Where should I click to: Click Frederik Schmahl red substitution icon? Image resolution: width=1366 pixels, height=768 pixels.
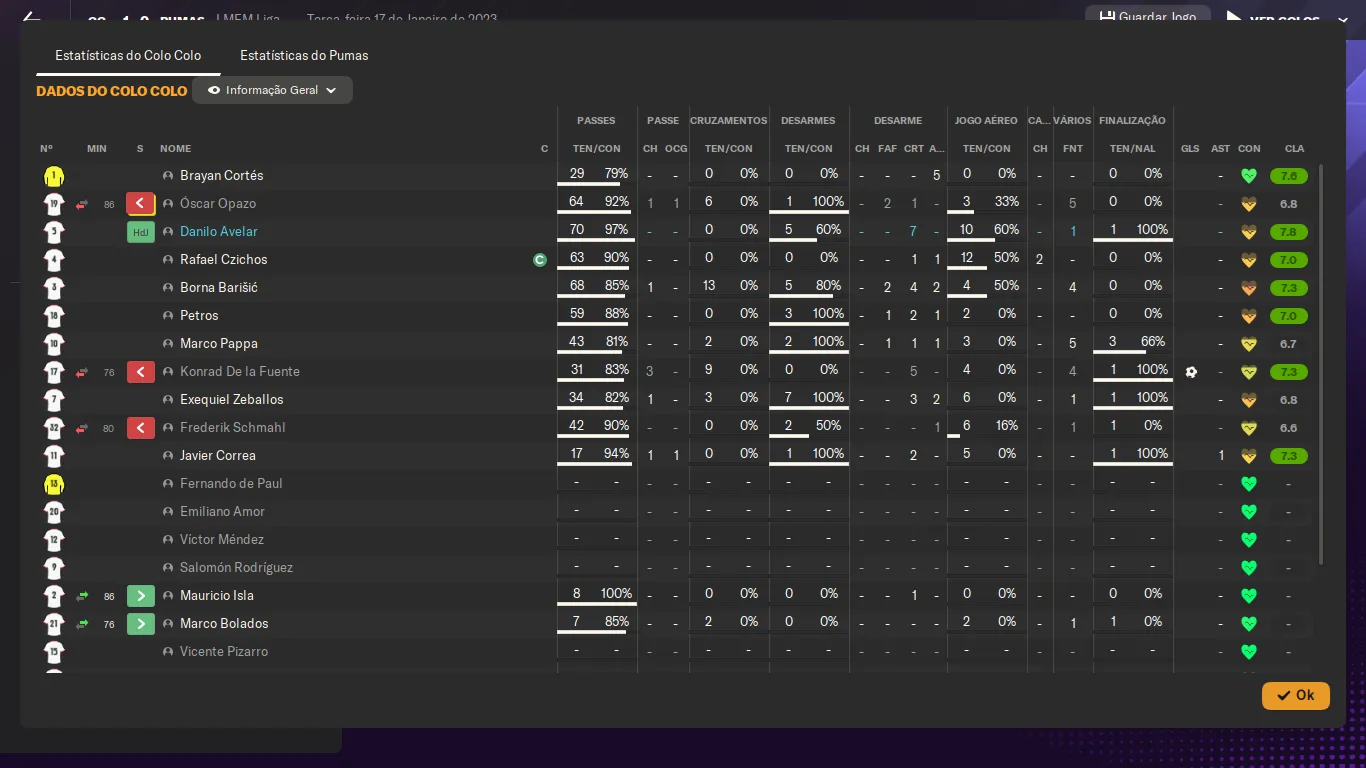140,428
